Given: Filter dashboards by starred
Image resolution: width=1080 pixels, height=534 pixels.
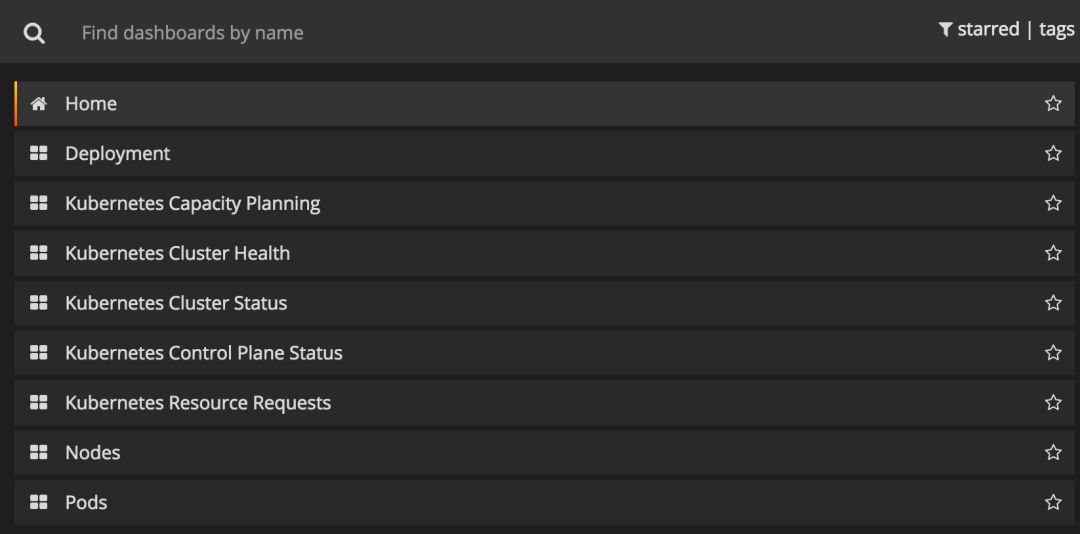Looking at the screenshot, I should (x=987, y=30).
